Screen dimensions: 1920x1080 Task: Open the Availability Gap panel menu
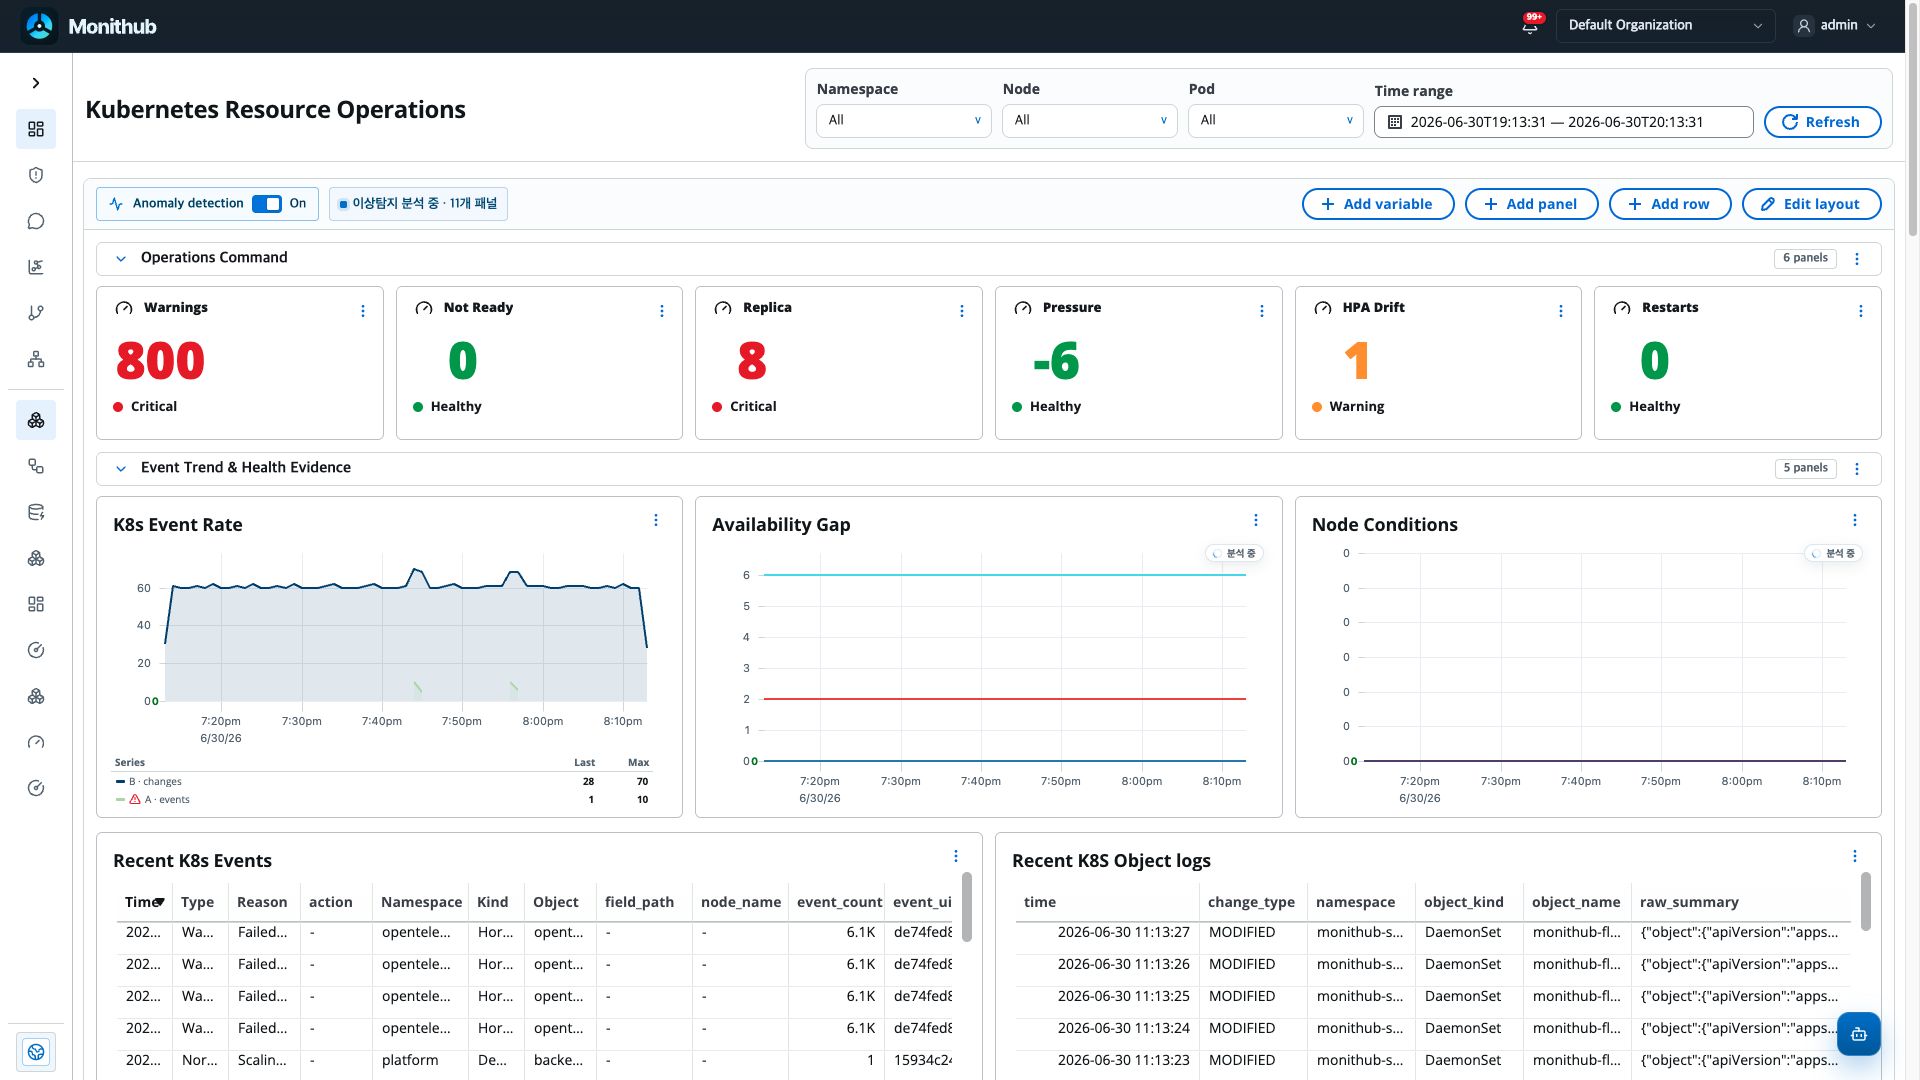pyautogui.click(x=1256, y=520)
